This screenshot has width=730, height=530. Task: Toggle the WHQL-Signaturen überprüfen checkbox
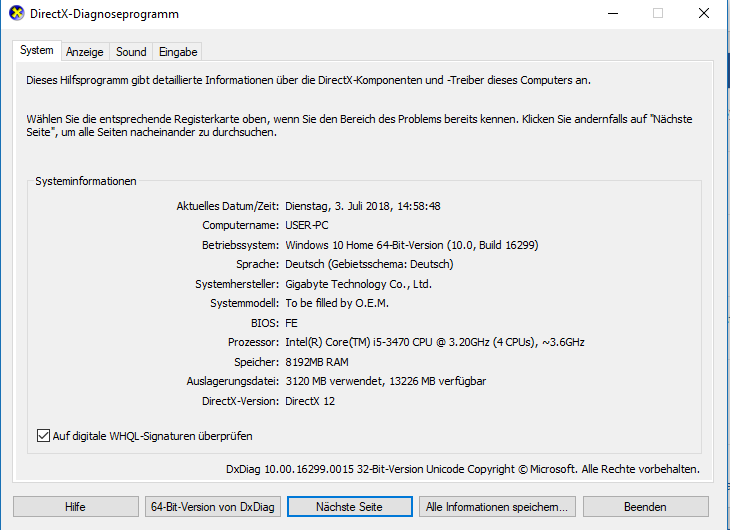[43, 436]
